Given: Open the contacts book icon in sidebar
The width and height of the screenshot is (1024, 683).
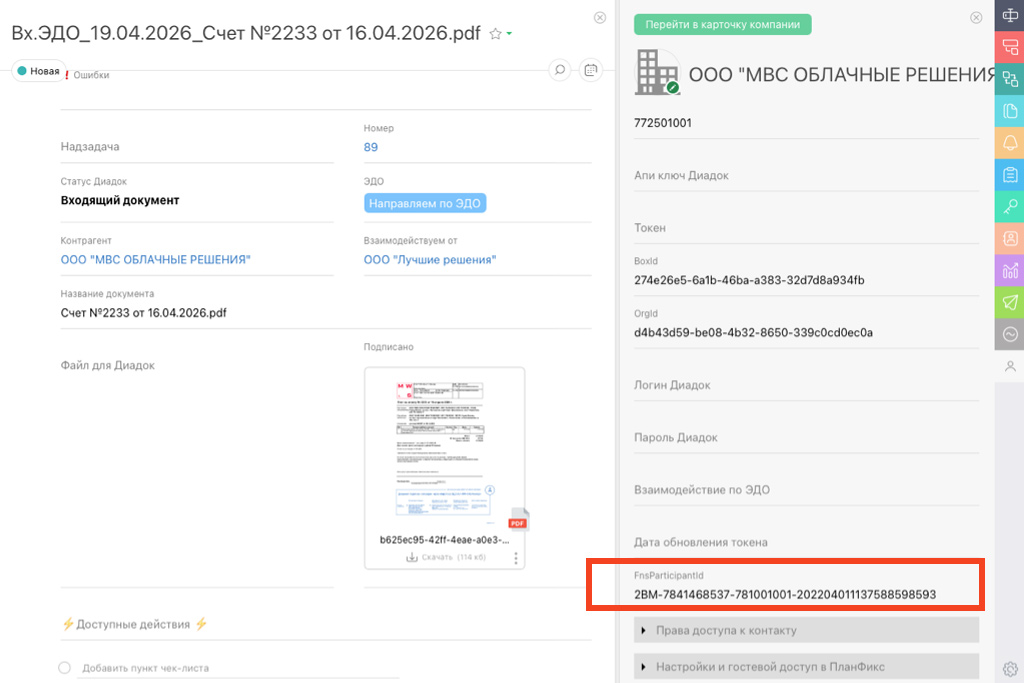Looking at the screenshot, I should click(x=1010, y=238).
